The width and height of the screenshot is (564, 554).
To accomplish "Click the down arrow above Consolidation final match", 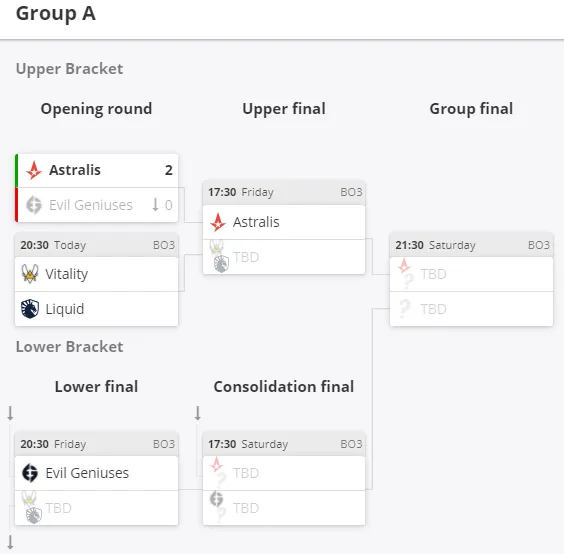I will tap(198, 413).
